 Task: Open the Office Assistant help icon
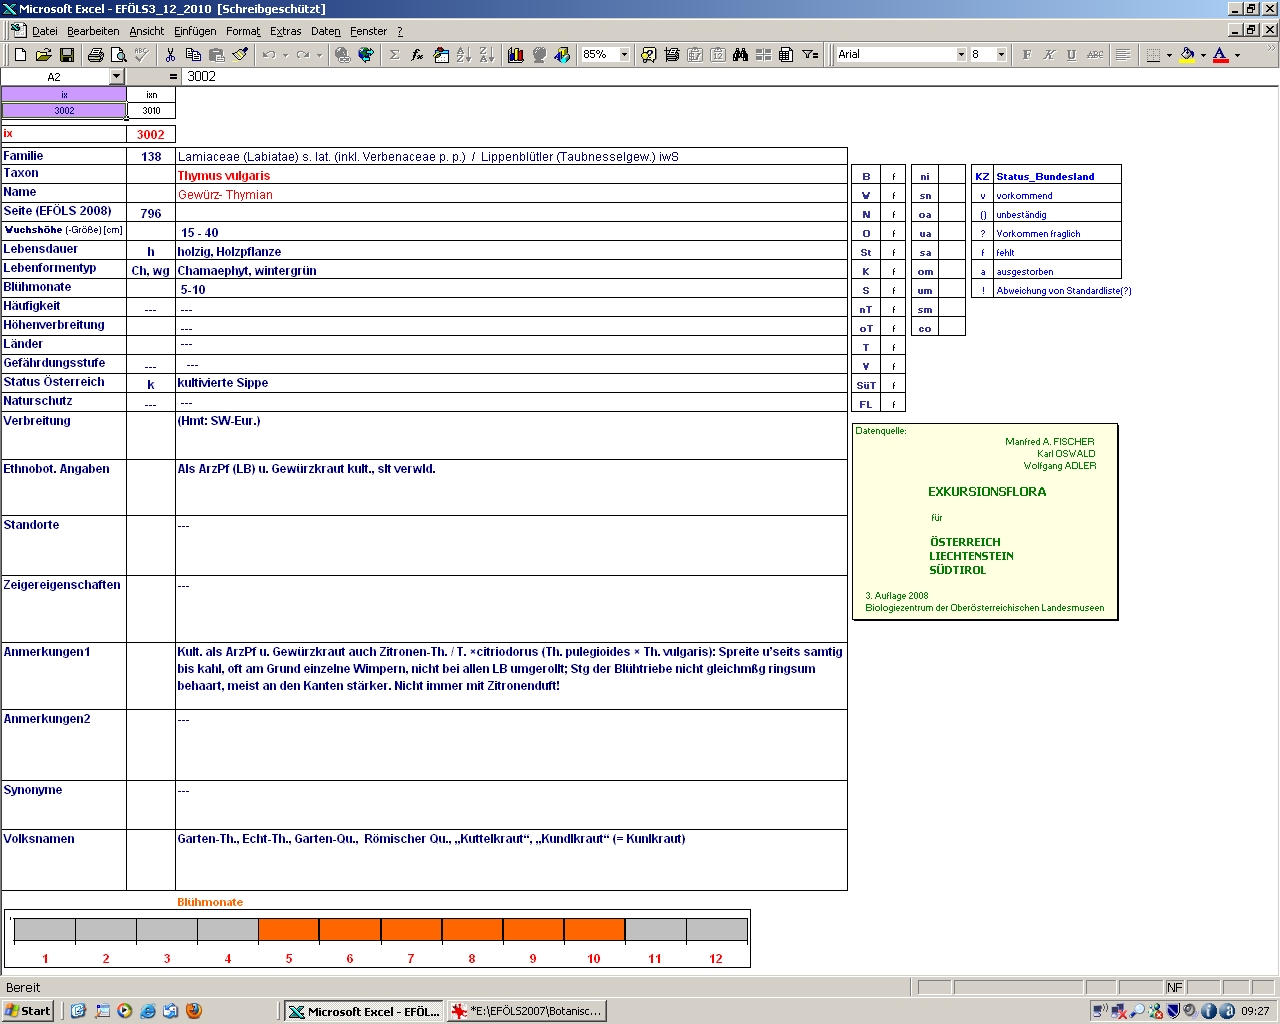(x=649, y=55)
